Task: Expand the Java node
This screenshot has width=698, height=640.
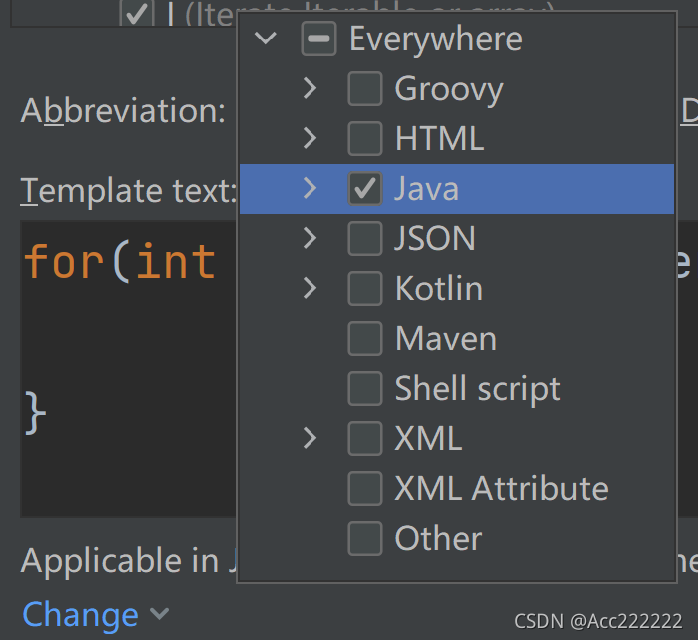Action: pyautogui.click(x=310, y=188)
